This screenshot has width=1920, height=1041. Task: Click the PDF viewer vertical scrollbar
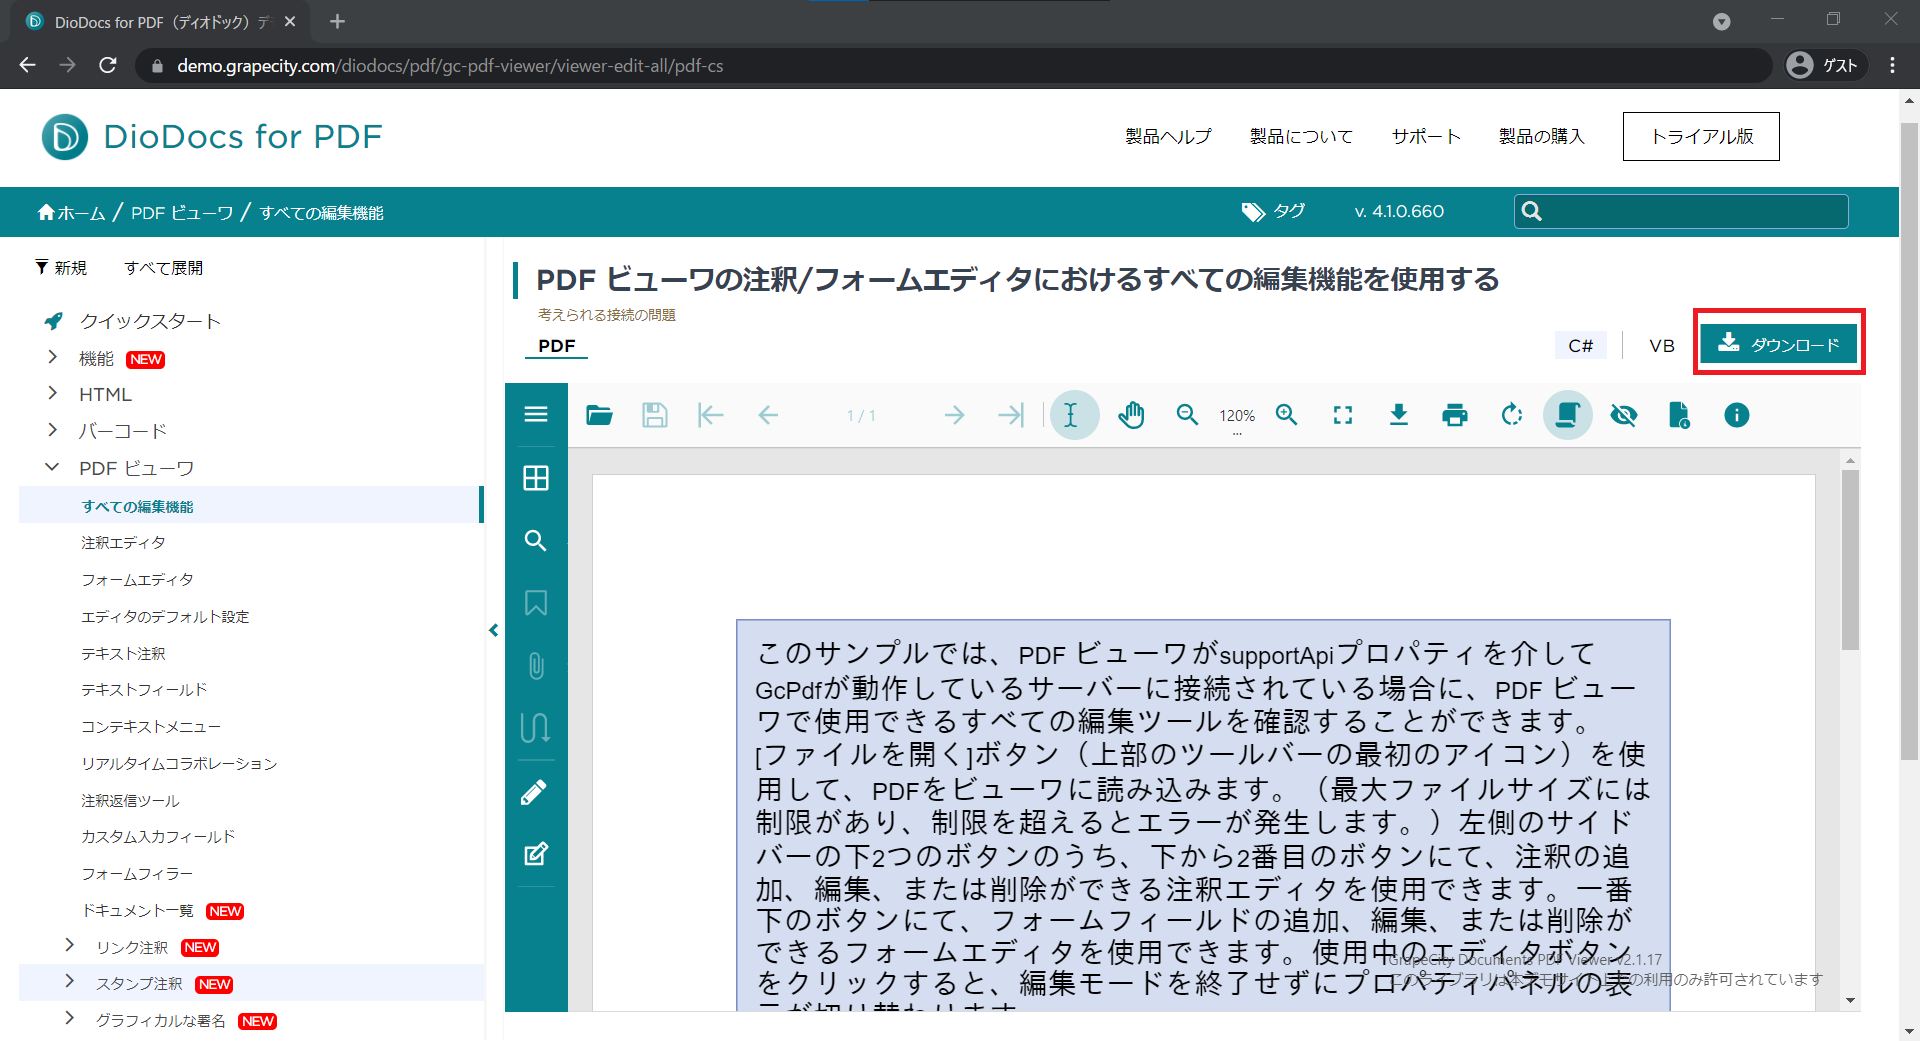pyautogui.click(x=1850, y=560)
